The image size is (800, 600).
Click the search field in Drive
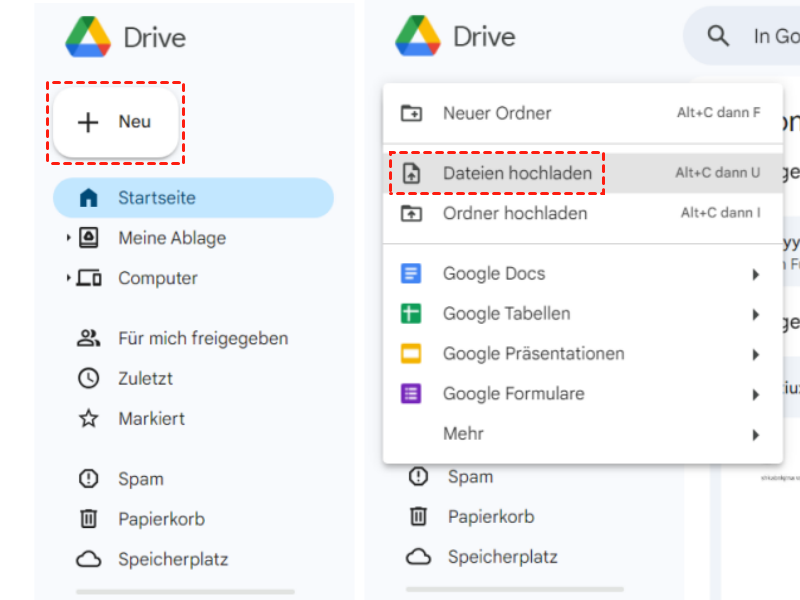(x=770, y=37)
